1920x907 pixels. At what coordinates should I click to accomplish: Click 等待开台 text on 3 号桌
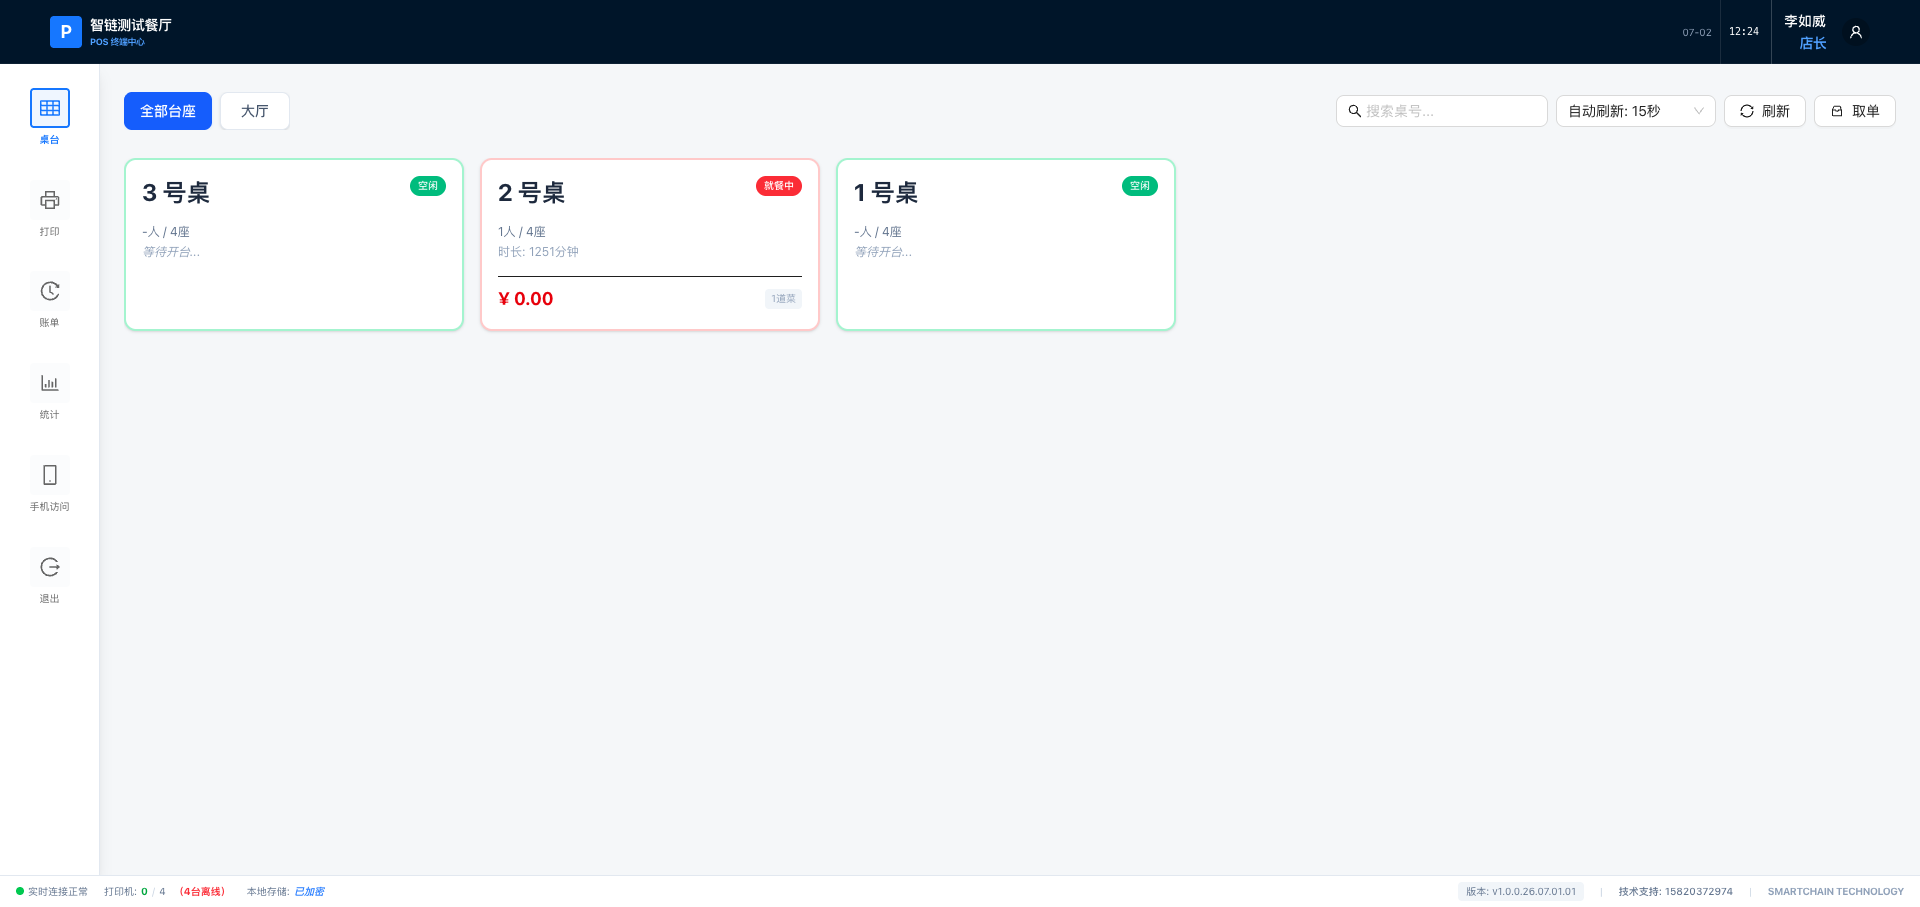[171, 252]
